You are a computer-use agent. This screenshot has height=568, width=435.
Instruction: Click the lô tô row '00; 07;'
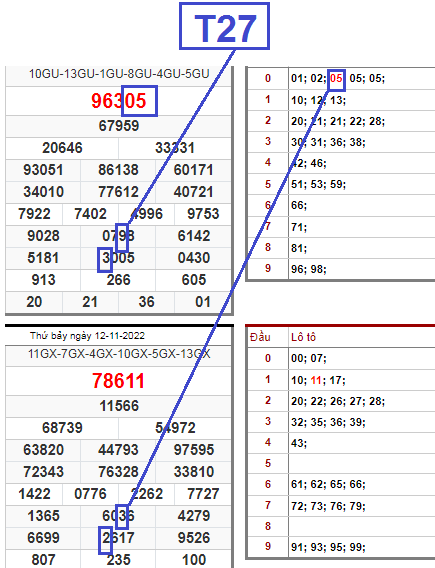coord(309,359)
